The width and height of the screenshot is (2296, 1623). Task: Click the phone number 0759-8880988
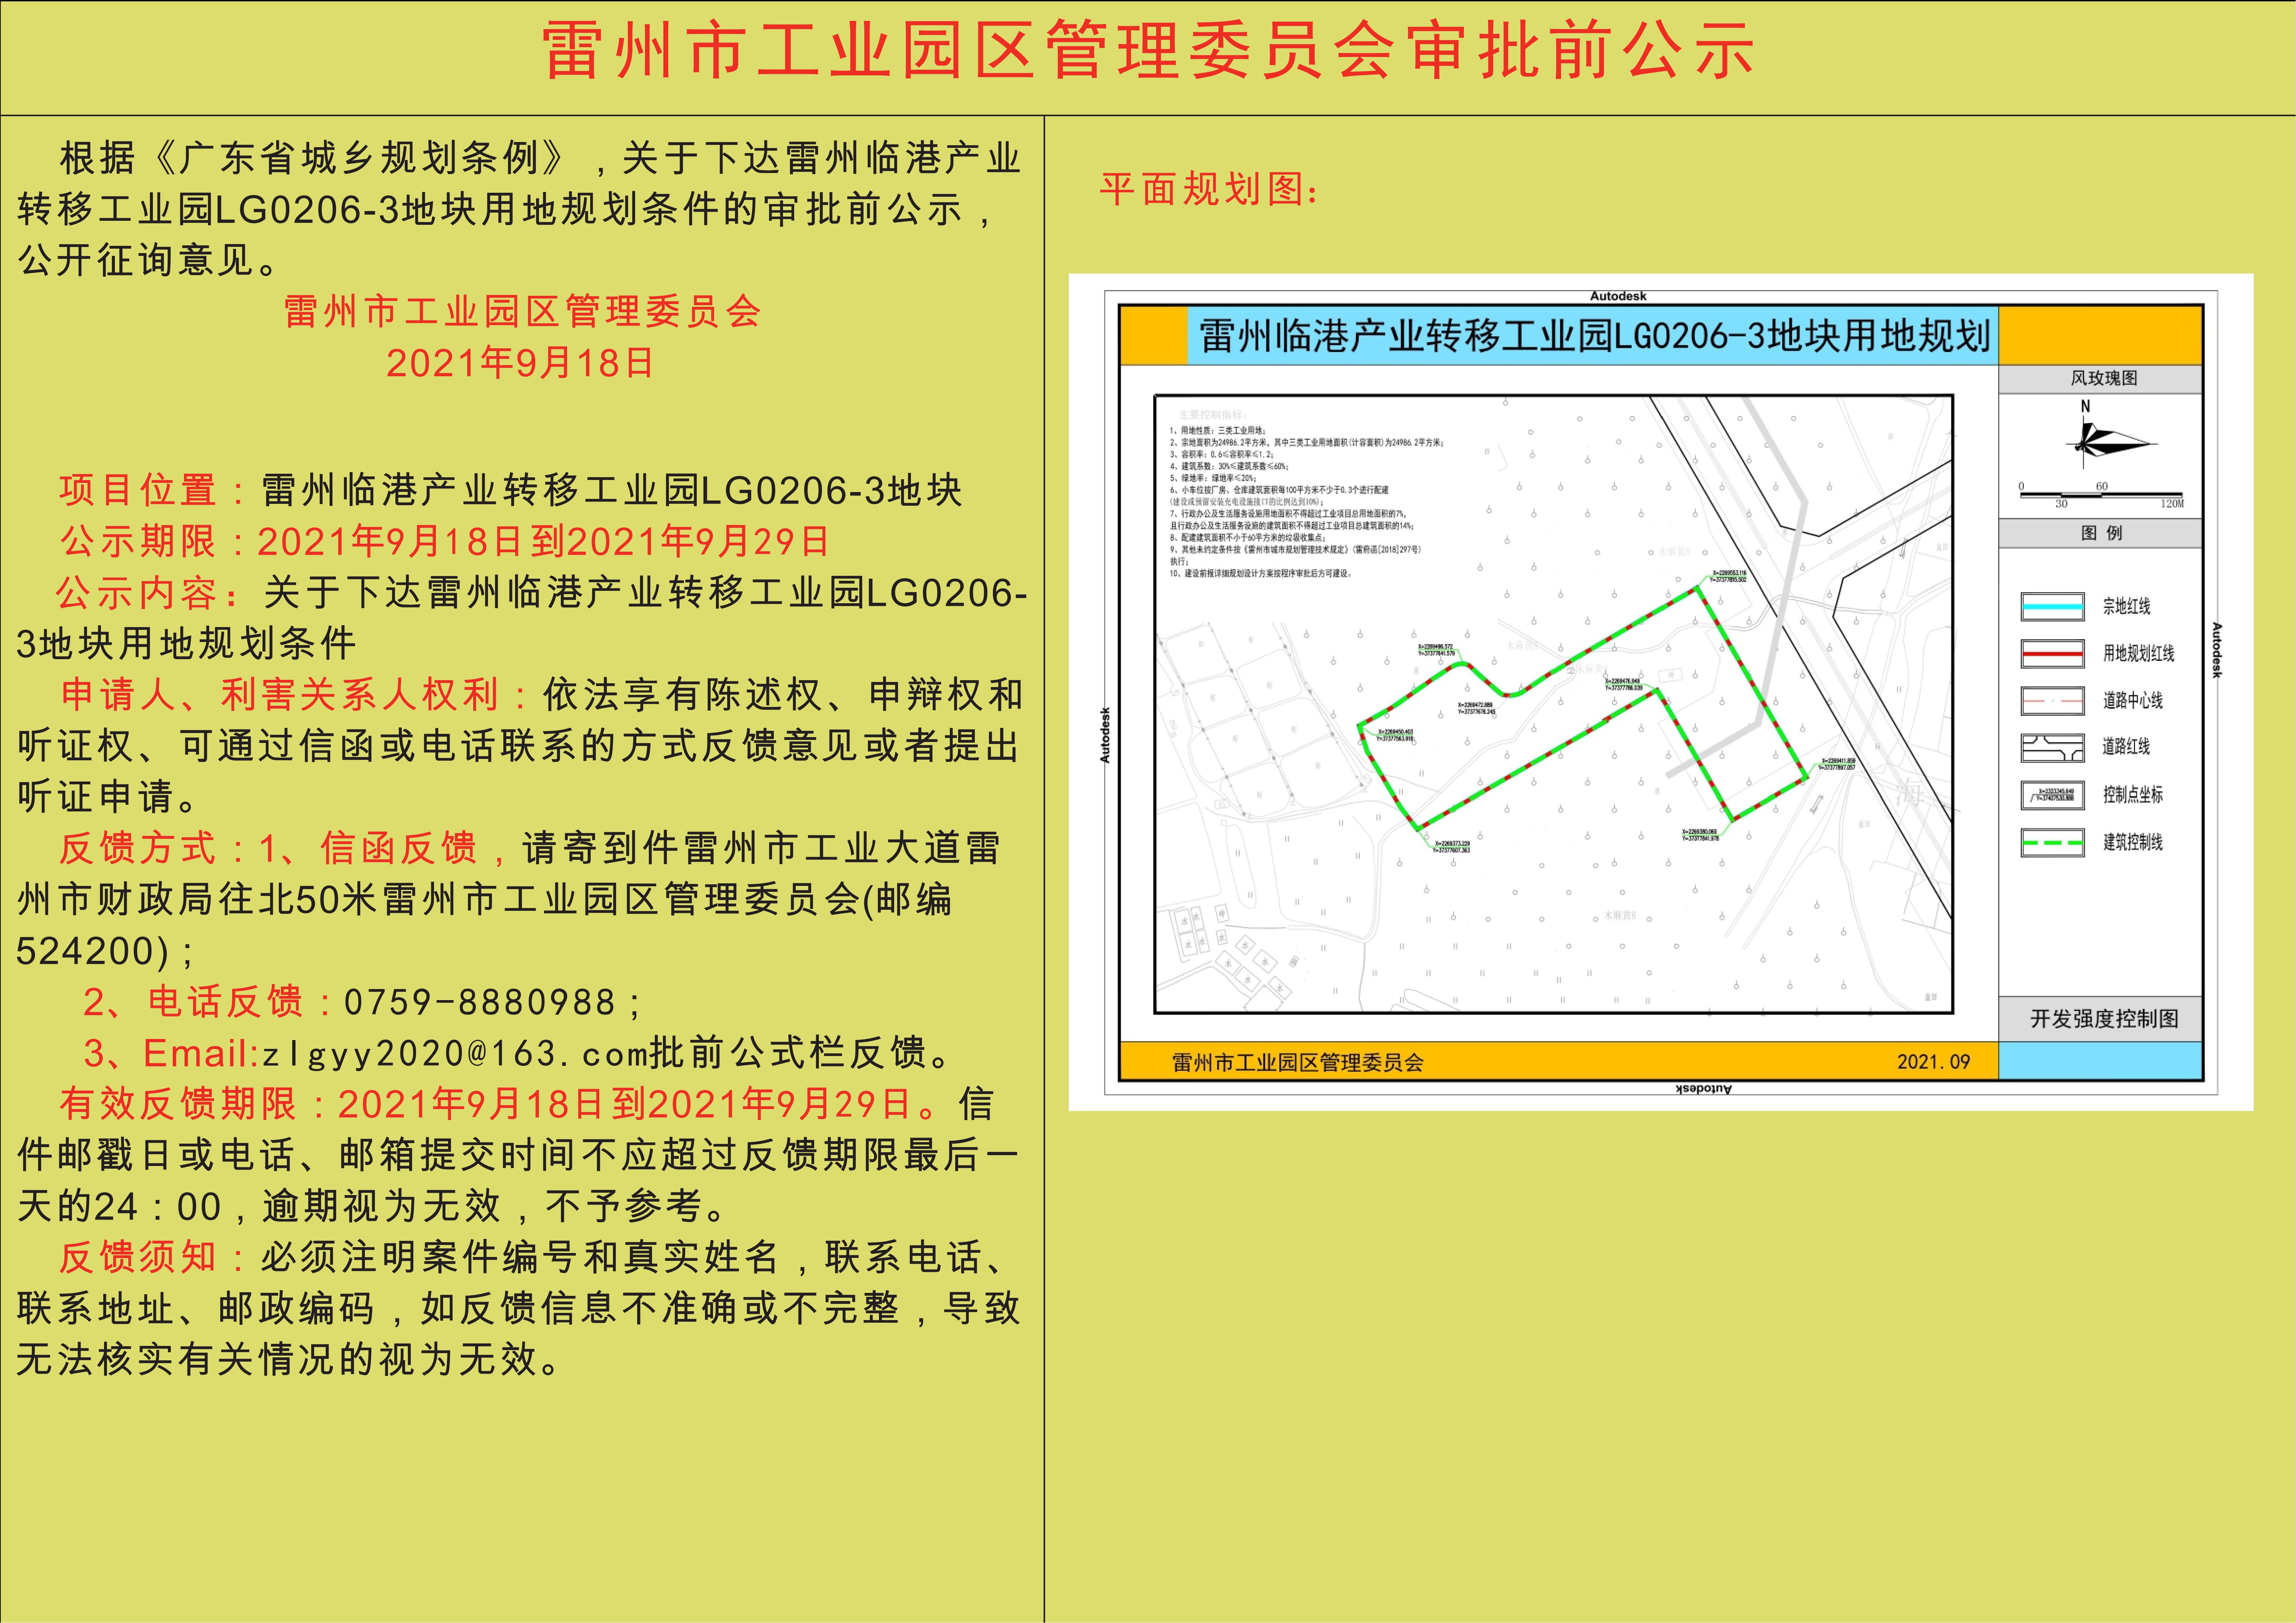(x=480, y=1002)
